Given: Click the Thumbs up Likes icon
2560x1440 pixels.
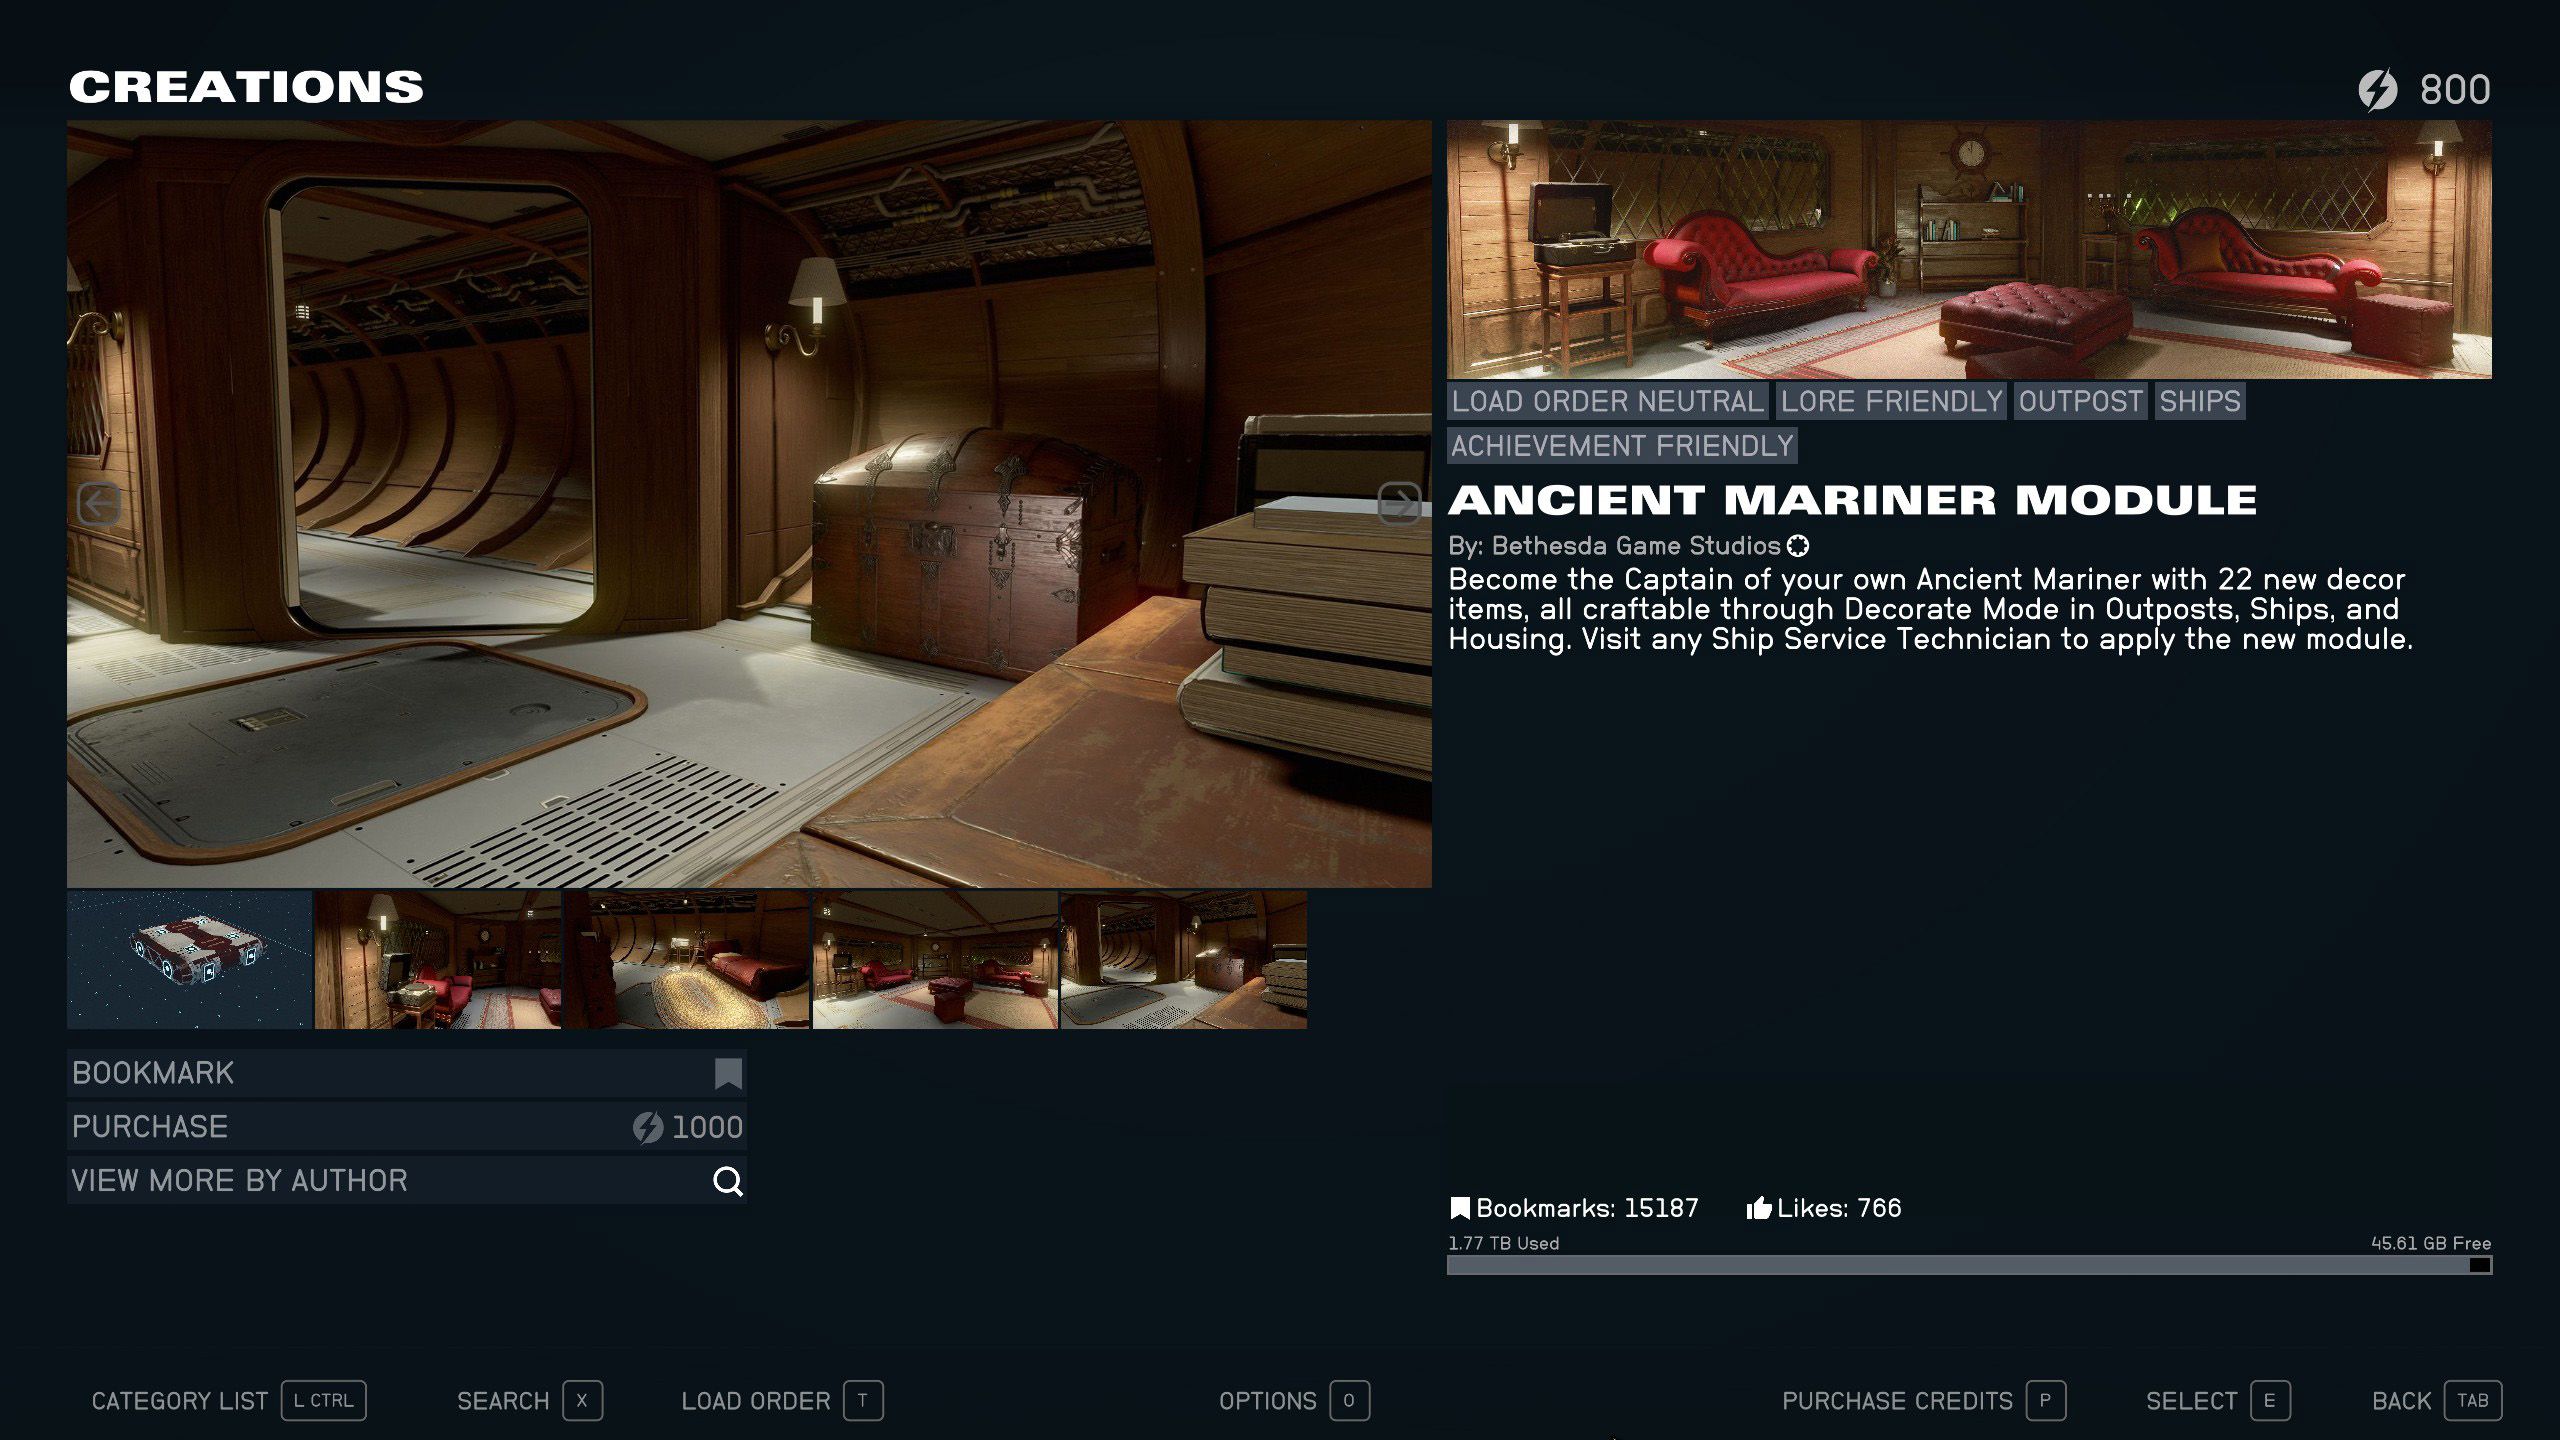Looking at the screenshot, I should coord(1760,1208).
